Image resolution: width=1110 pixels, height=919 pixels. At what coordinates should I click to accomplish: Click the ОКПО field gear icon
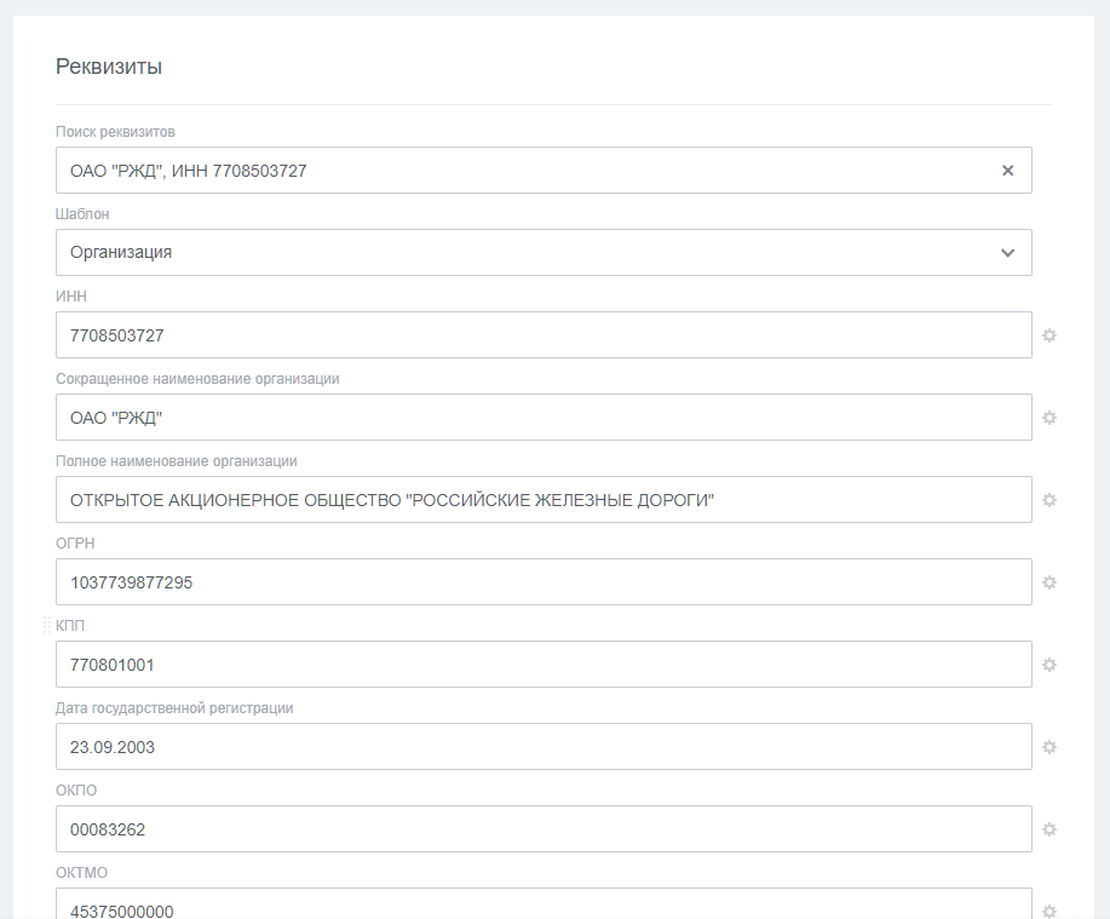(1049, 829)
